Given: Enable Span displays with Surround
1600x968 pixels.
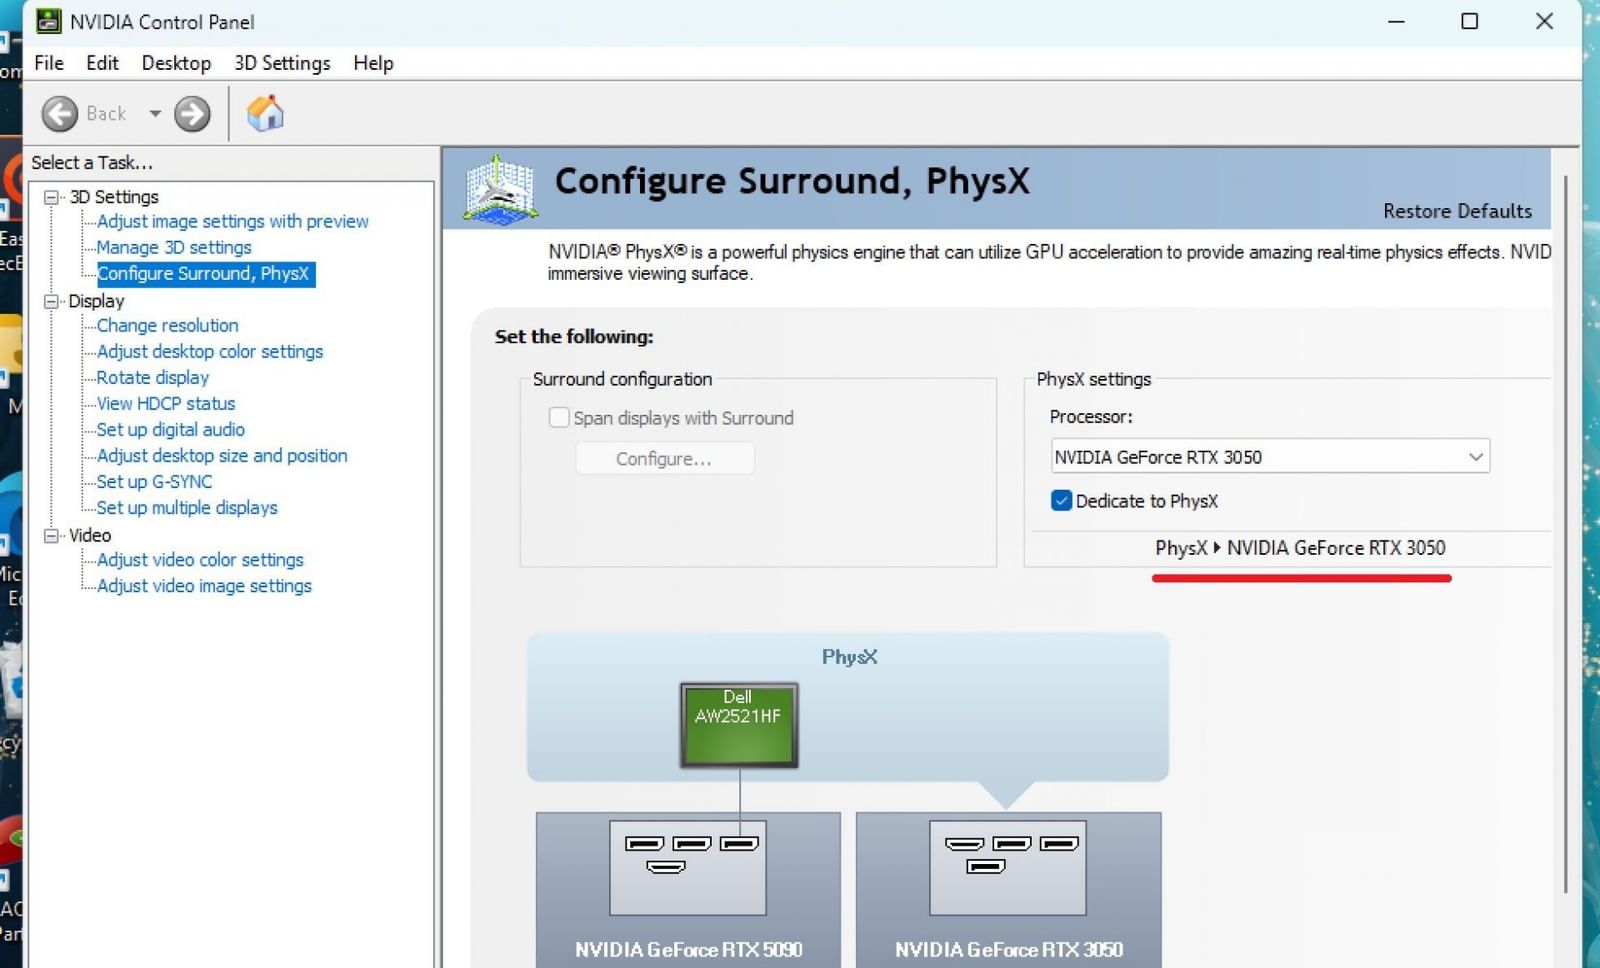Looking at the screenshot, I should coord(559,417).
